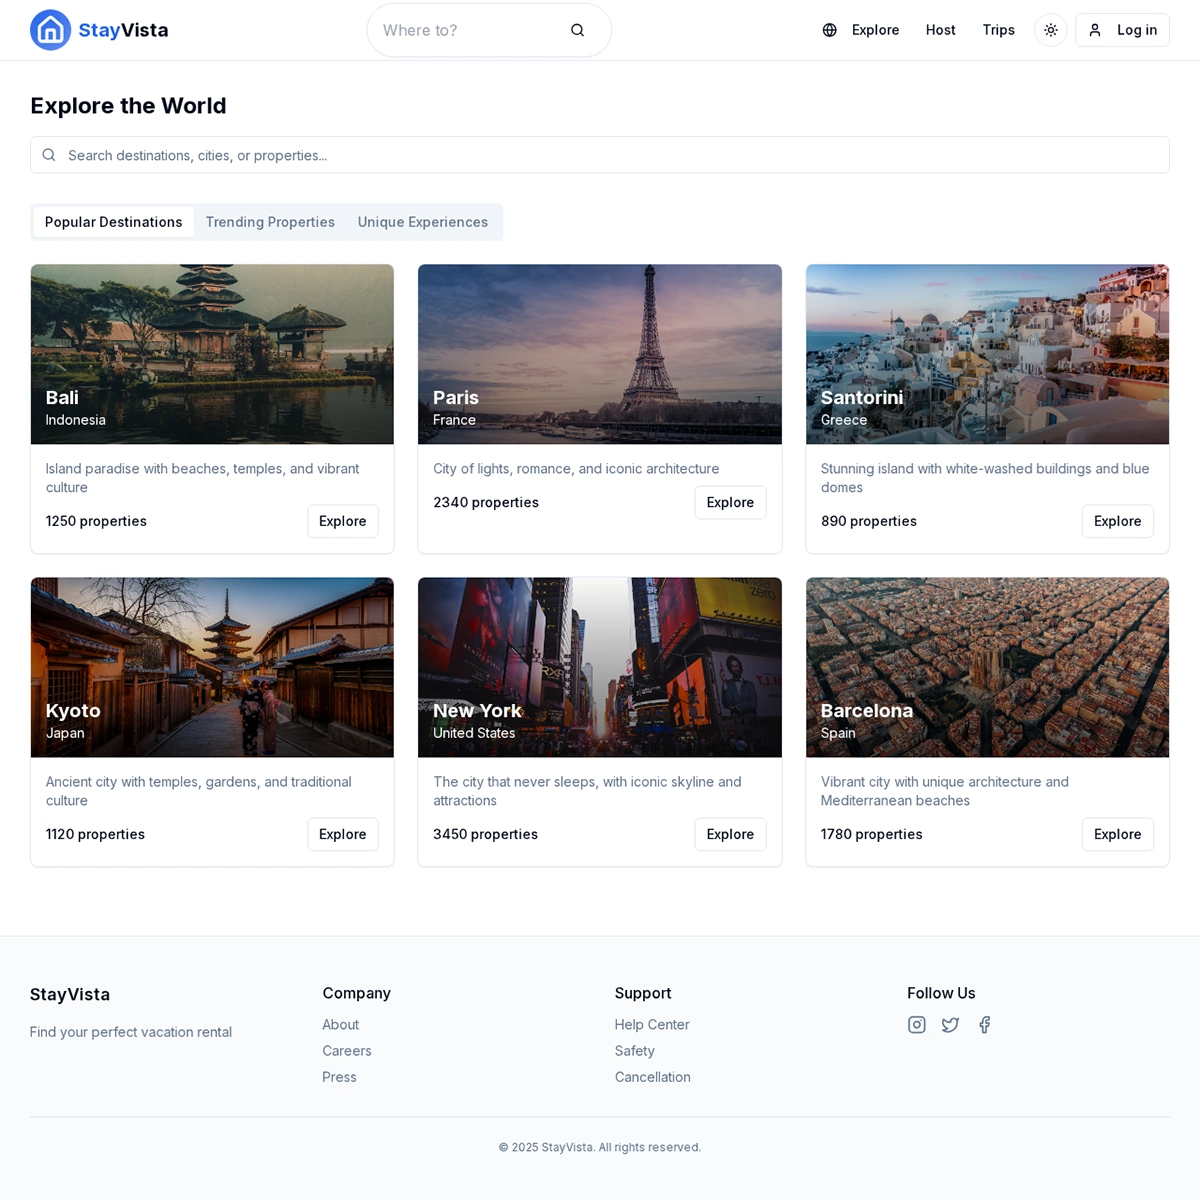Open the Help Center footer link
Image resolution: width=1200 pixels, height=1200 pixels.
(x=652, y=1025)
